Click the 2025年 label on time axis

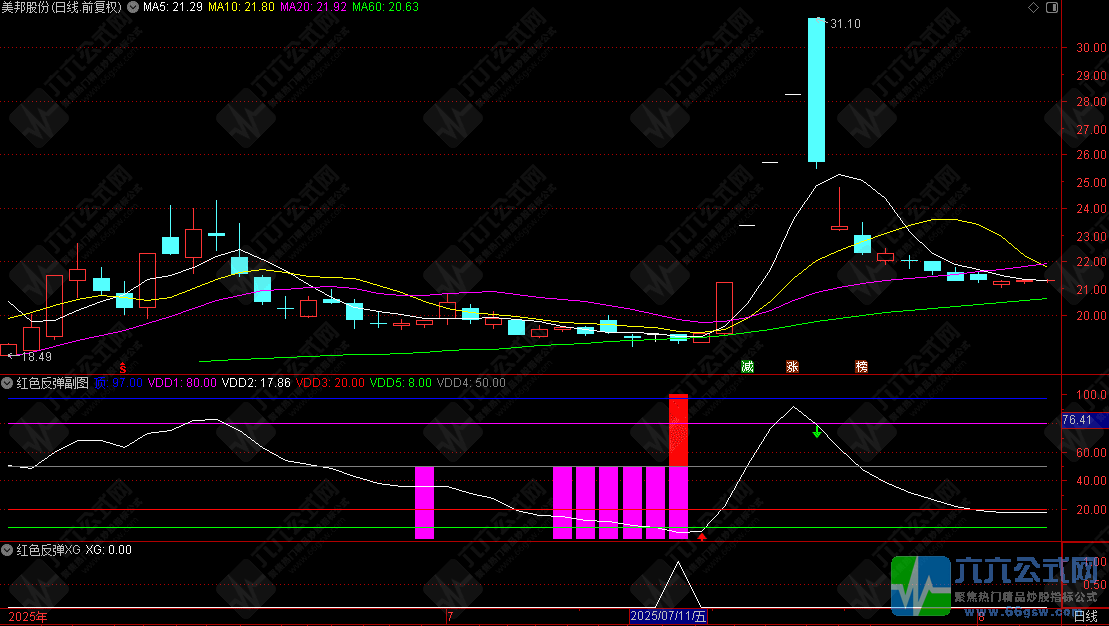tap(28, 617)
